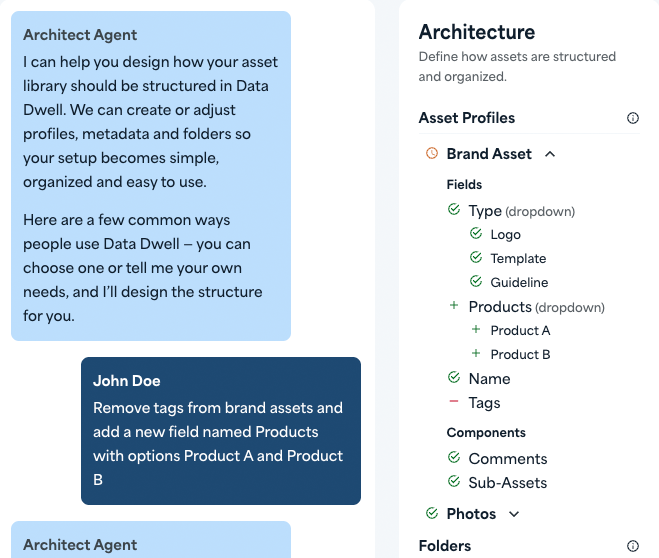
Task: Click the red minus icon beside Tags
Action: [454, 402]
